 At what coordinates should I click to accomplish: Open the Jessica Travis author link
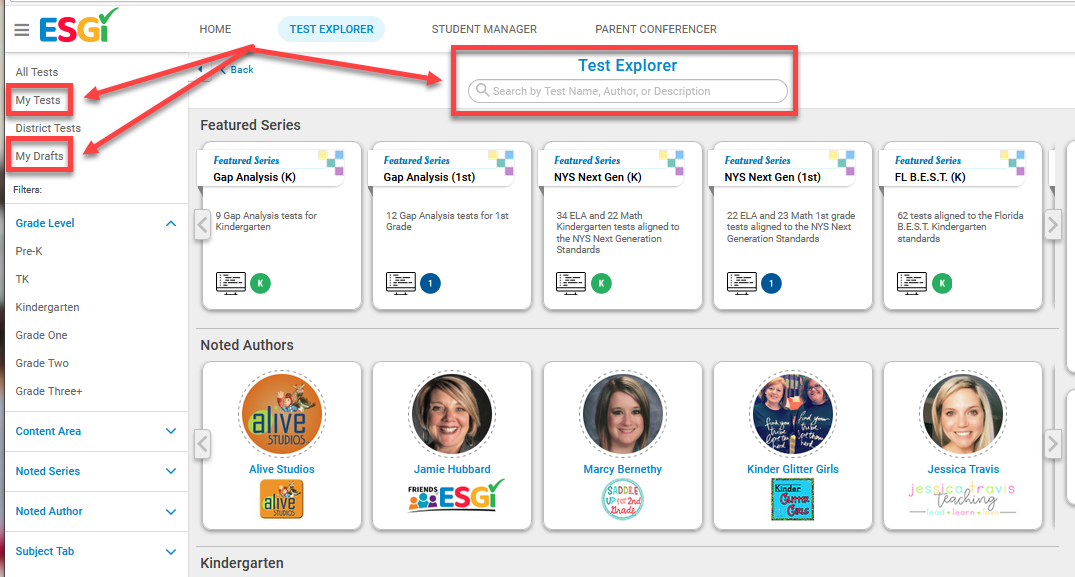tap(963, 469)
